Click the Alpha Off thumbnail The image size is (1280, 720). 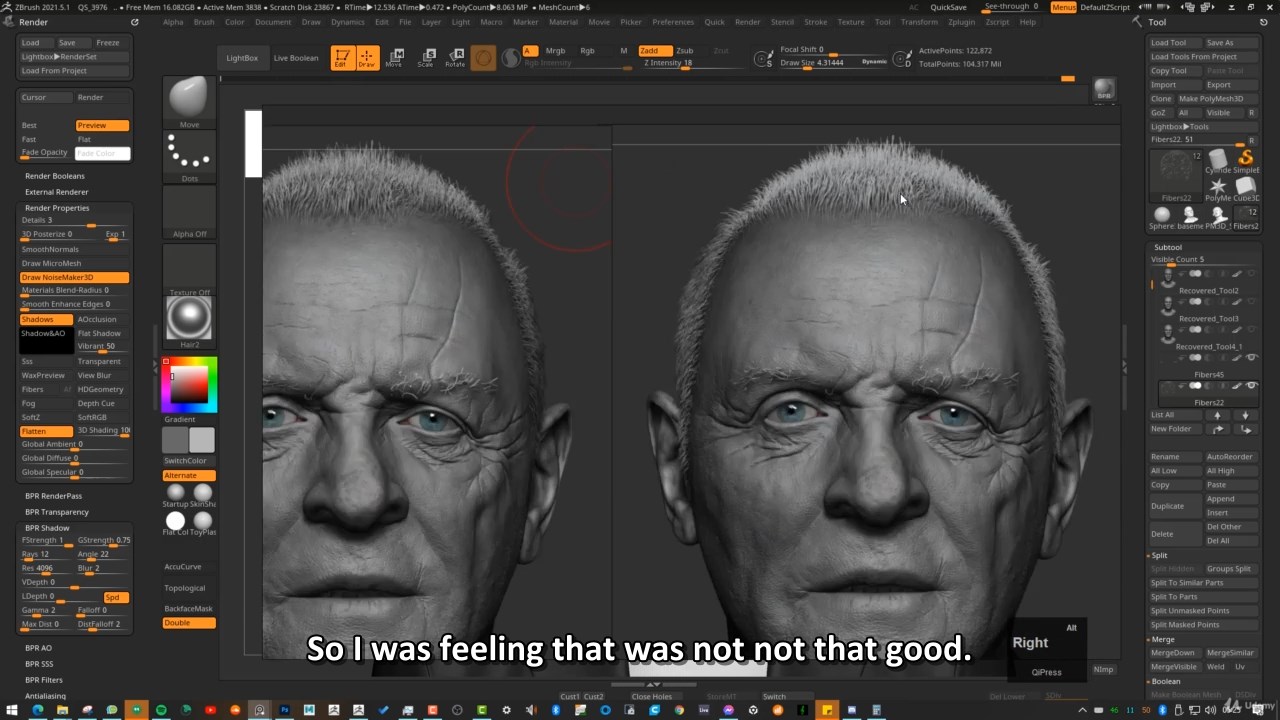tap(189, 210)
